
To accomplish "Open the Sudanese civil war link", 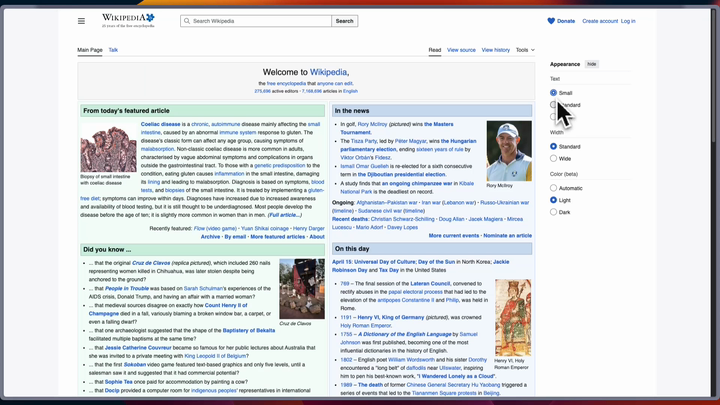I will coord(380,211).
